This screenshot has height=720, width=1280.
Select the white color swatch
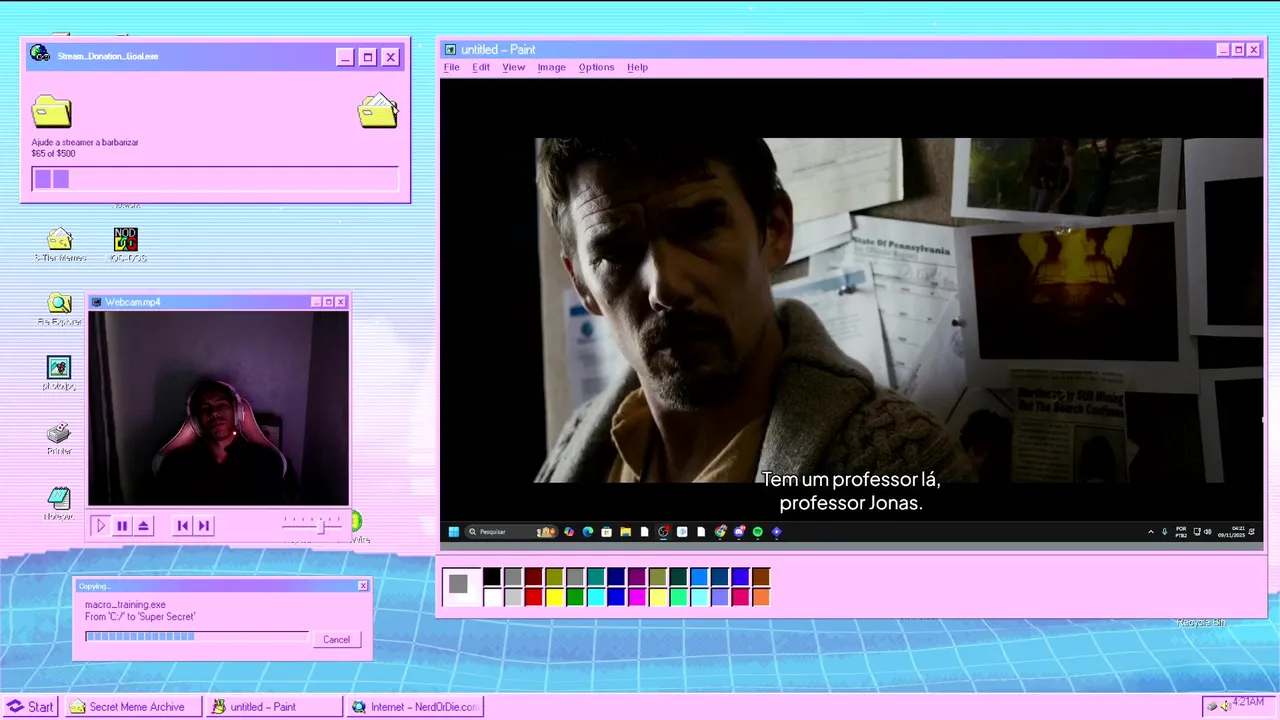tap(492, 597)
